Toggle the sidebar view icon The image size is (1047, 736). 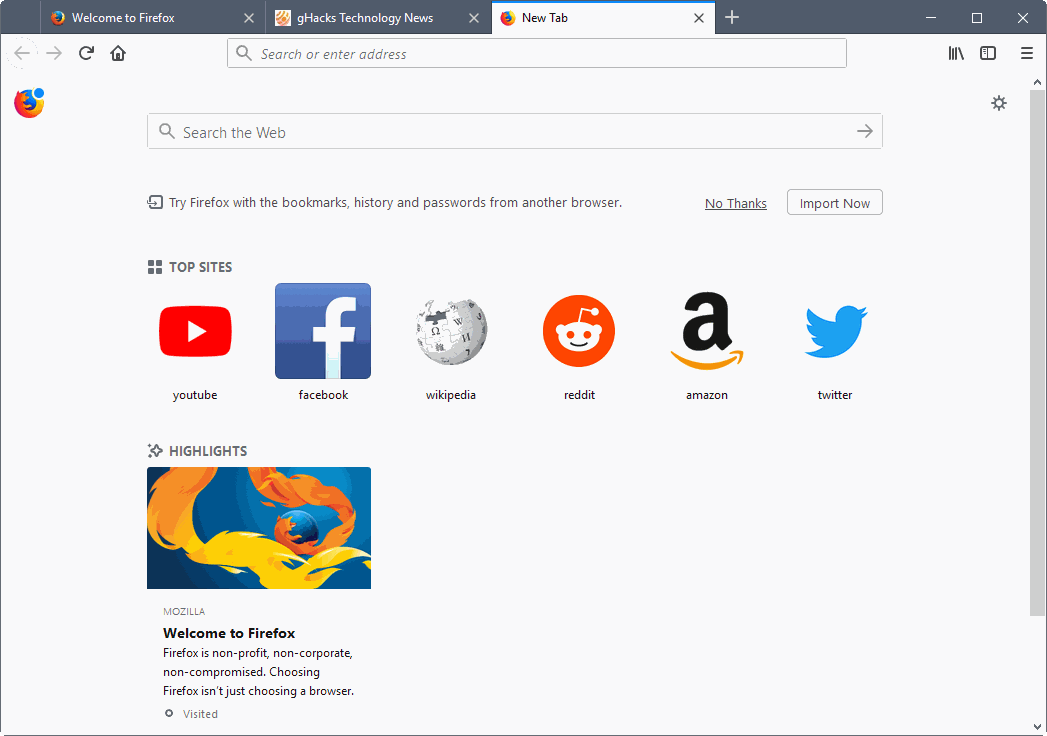point(988,53)
